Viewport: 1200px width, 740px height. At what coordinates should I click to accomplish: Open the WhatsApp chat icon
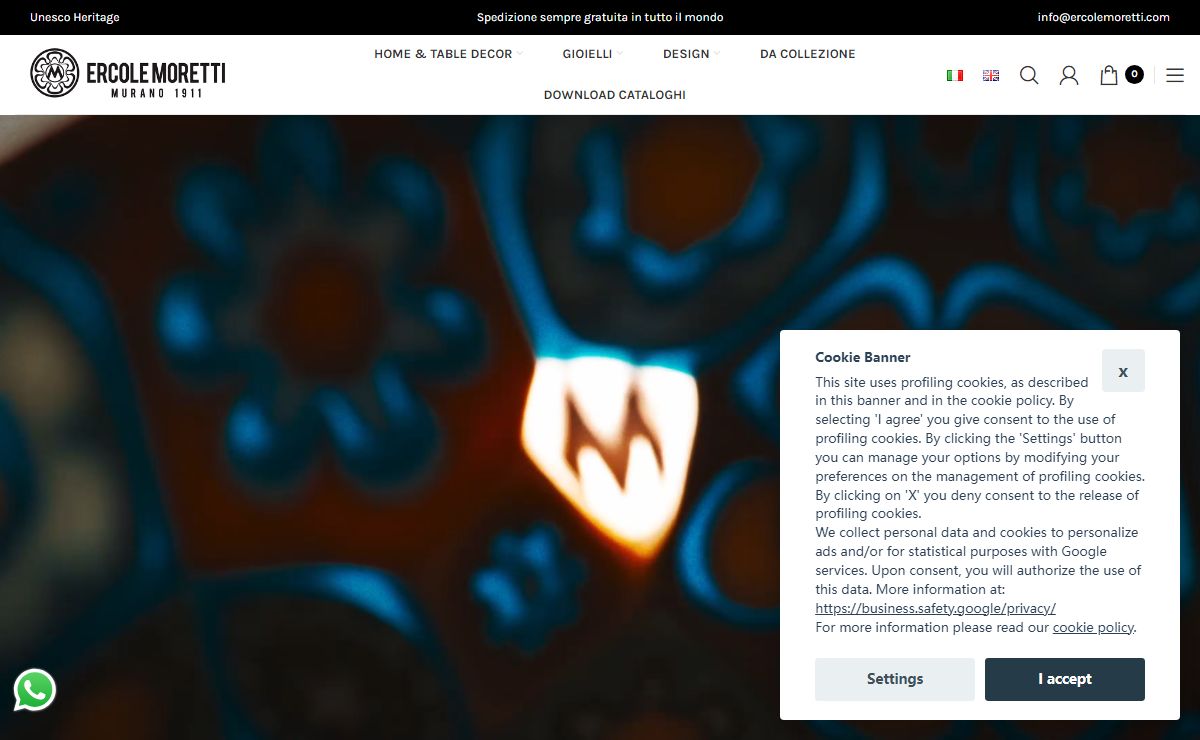35,690
